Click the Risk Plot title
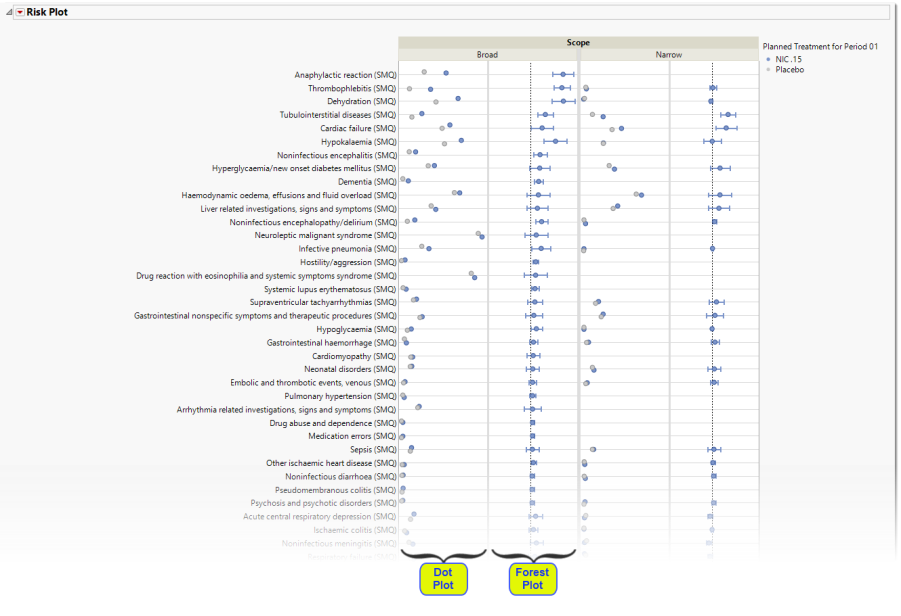 (47, 12)
